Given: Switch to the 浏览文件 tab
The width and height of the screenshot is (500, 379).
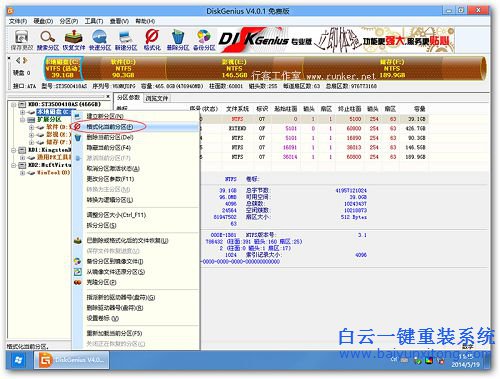Looking at the screenshot, I should pos(157,98).
